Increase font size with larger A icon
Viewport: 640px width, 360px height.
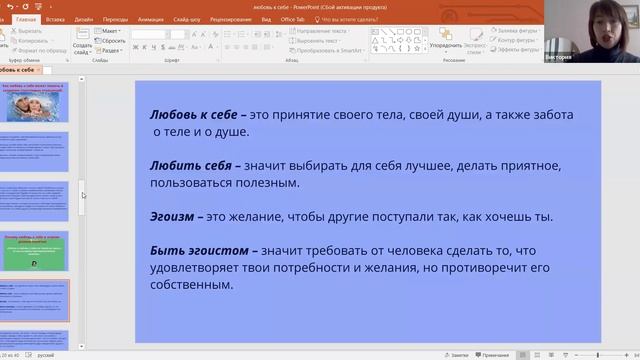(x=195, y=35)
